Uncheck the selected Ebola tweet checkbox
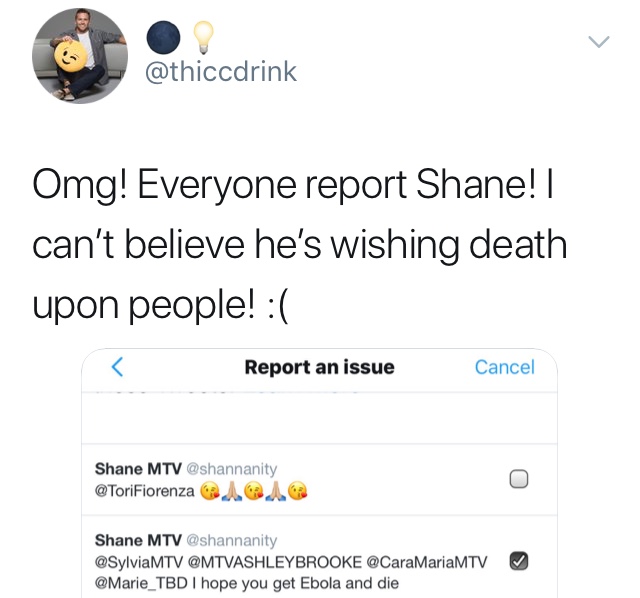 click(x=519, y=561)
